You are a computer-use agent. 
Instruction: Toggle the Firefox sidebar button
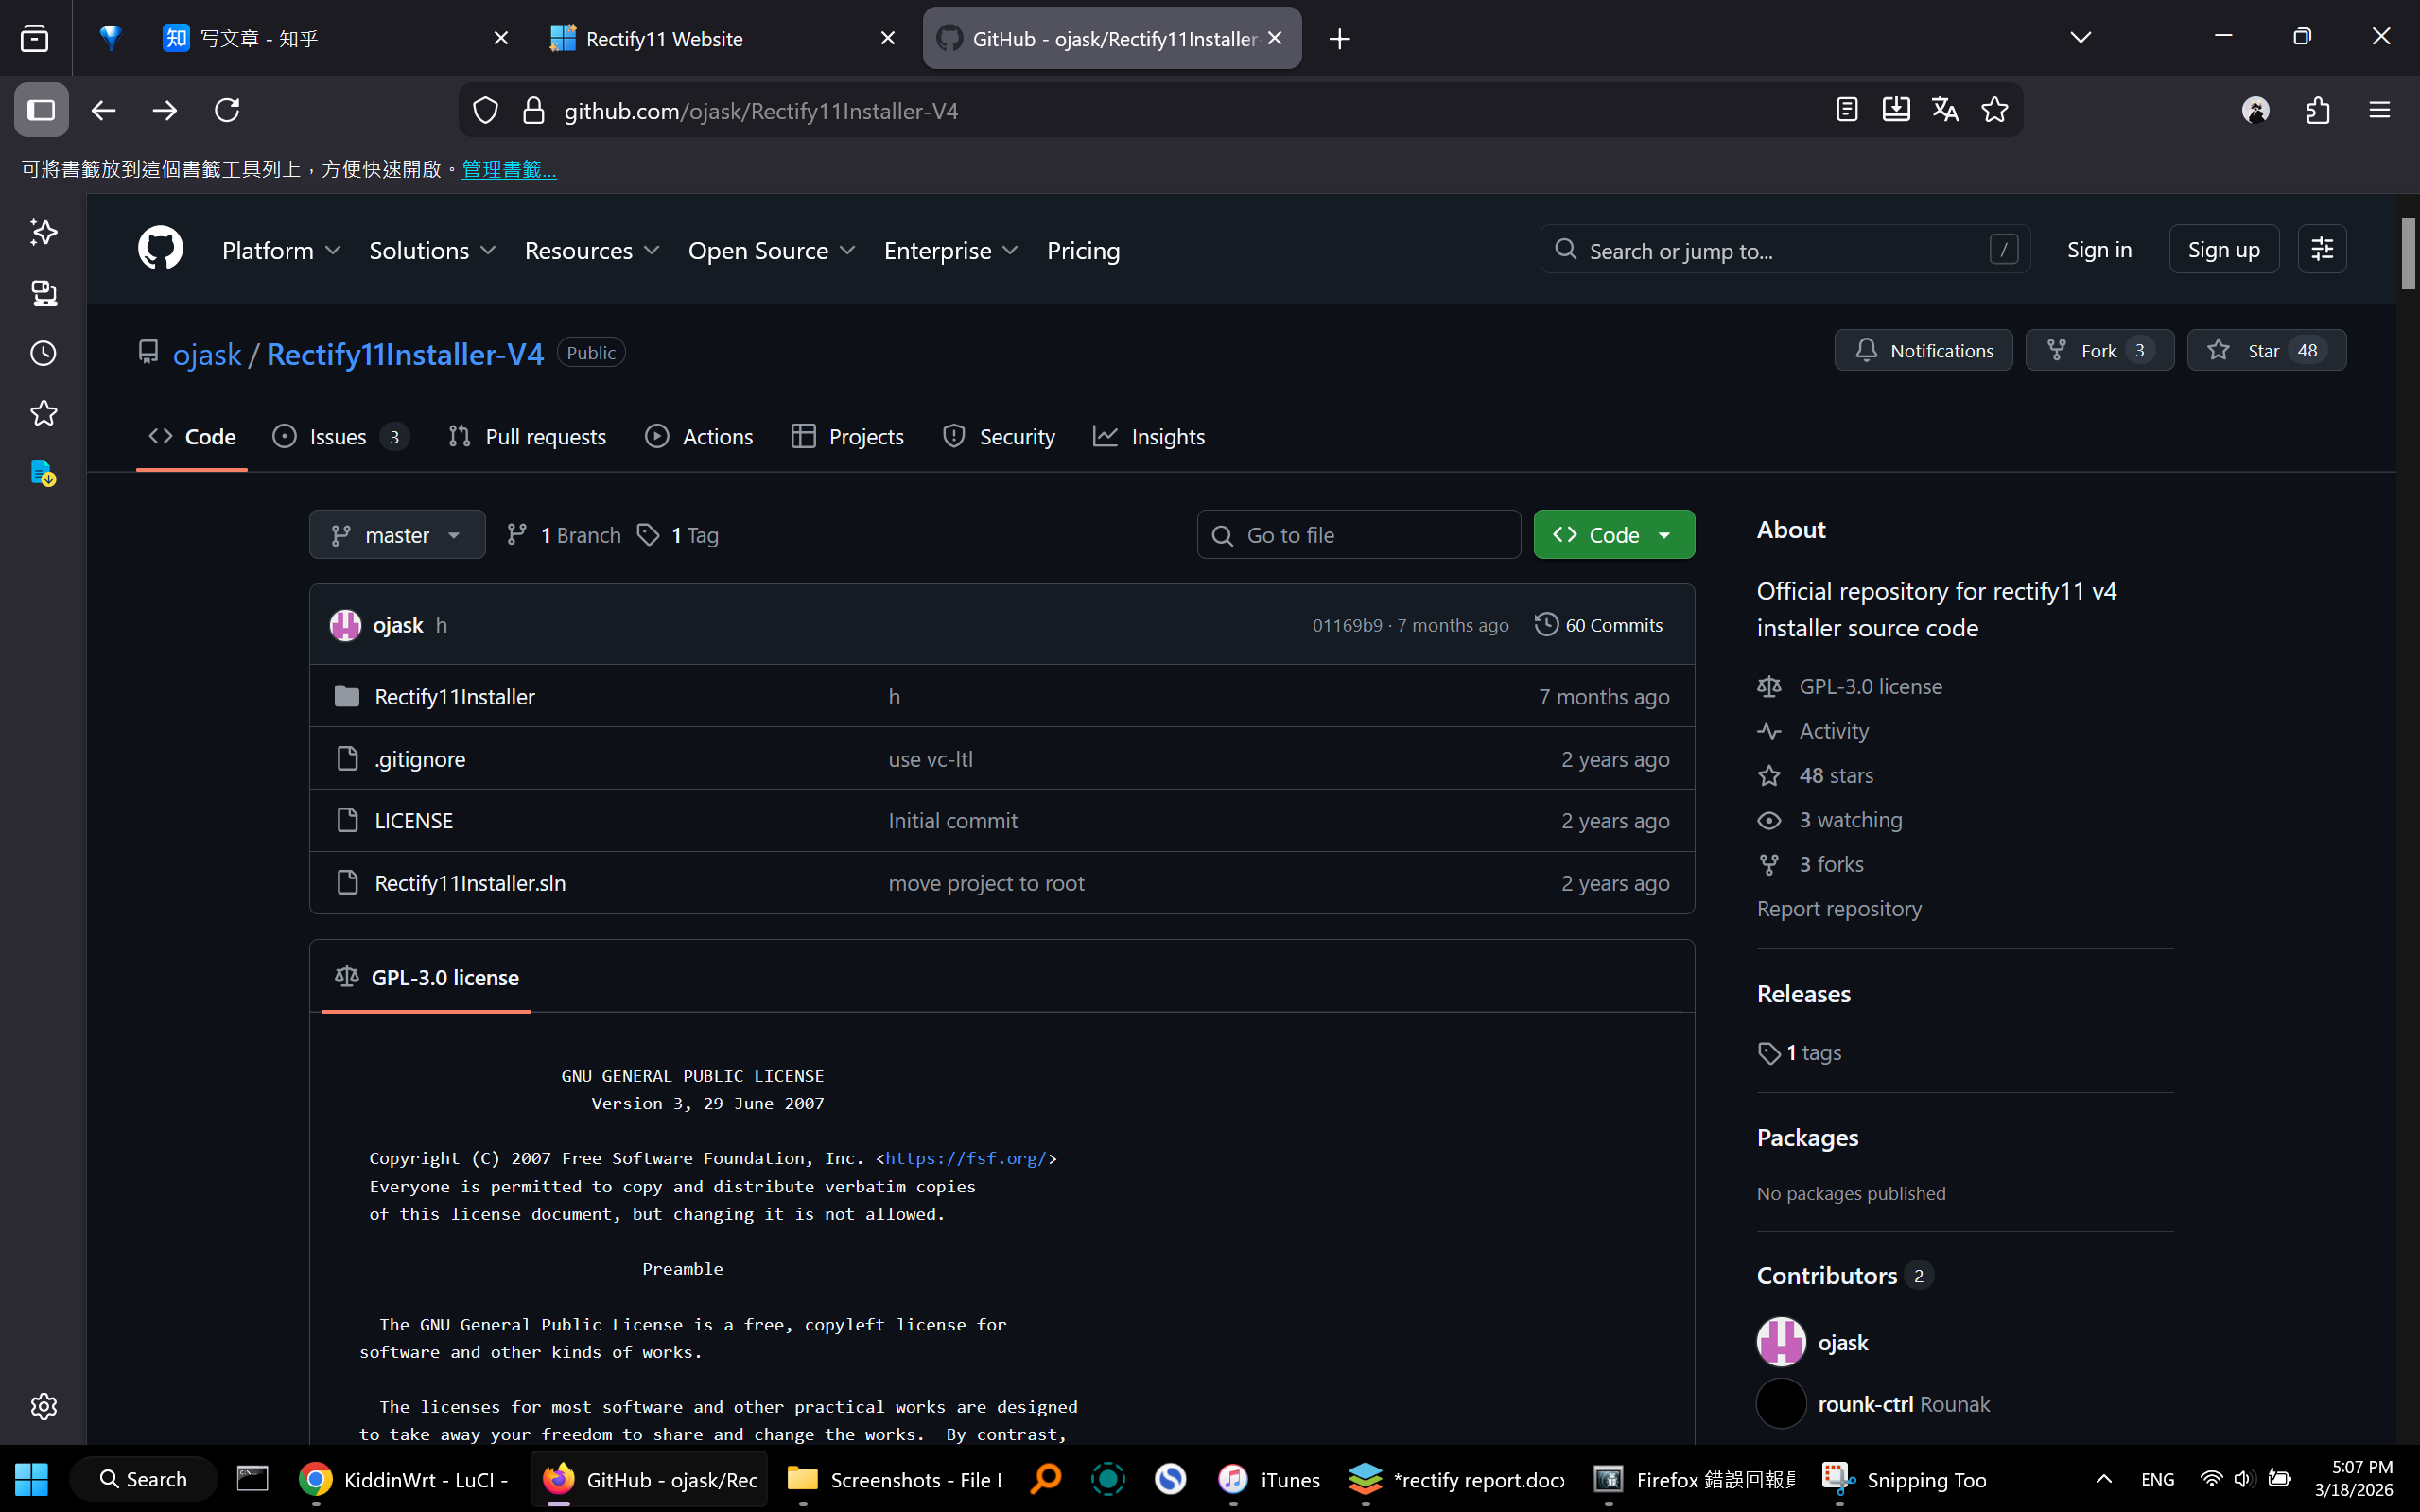point(41,110)
